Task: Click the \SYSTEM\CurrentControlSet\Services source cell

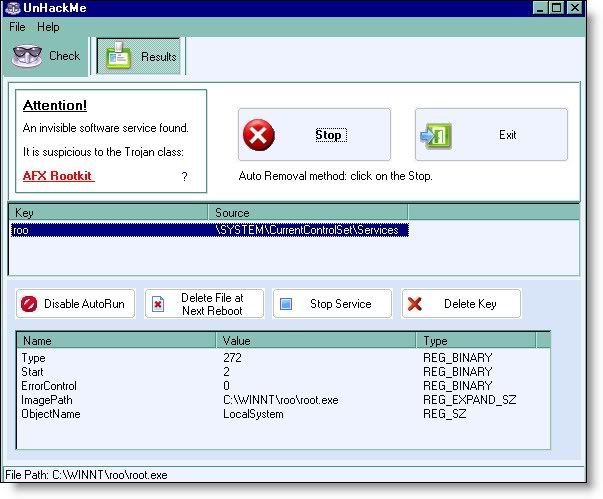Action: (x=307, y=230)
